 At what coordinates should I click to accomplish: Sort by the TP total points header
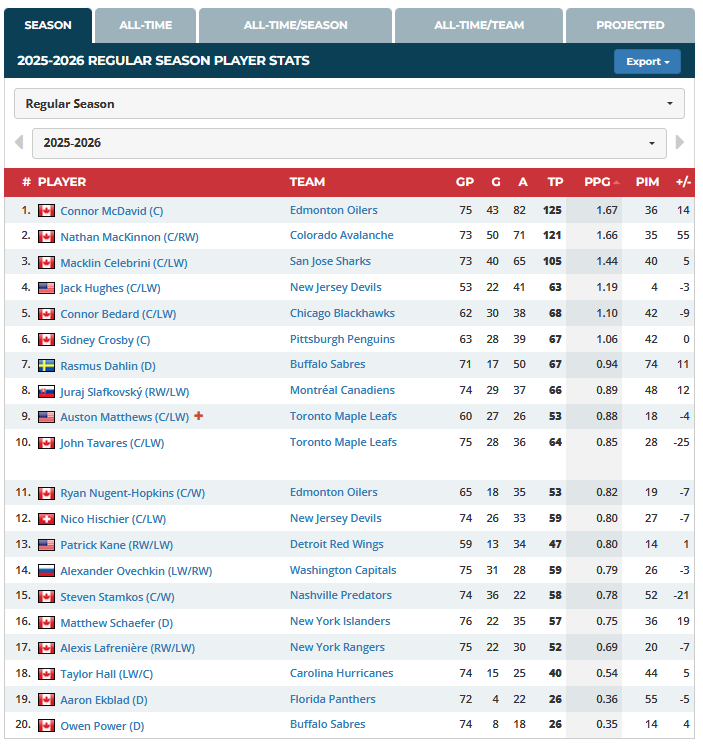(555, 182)
